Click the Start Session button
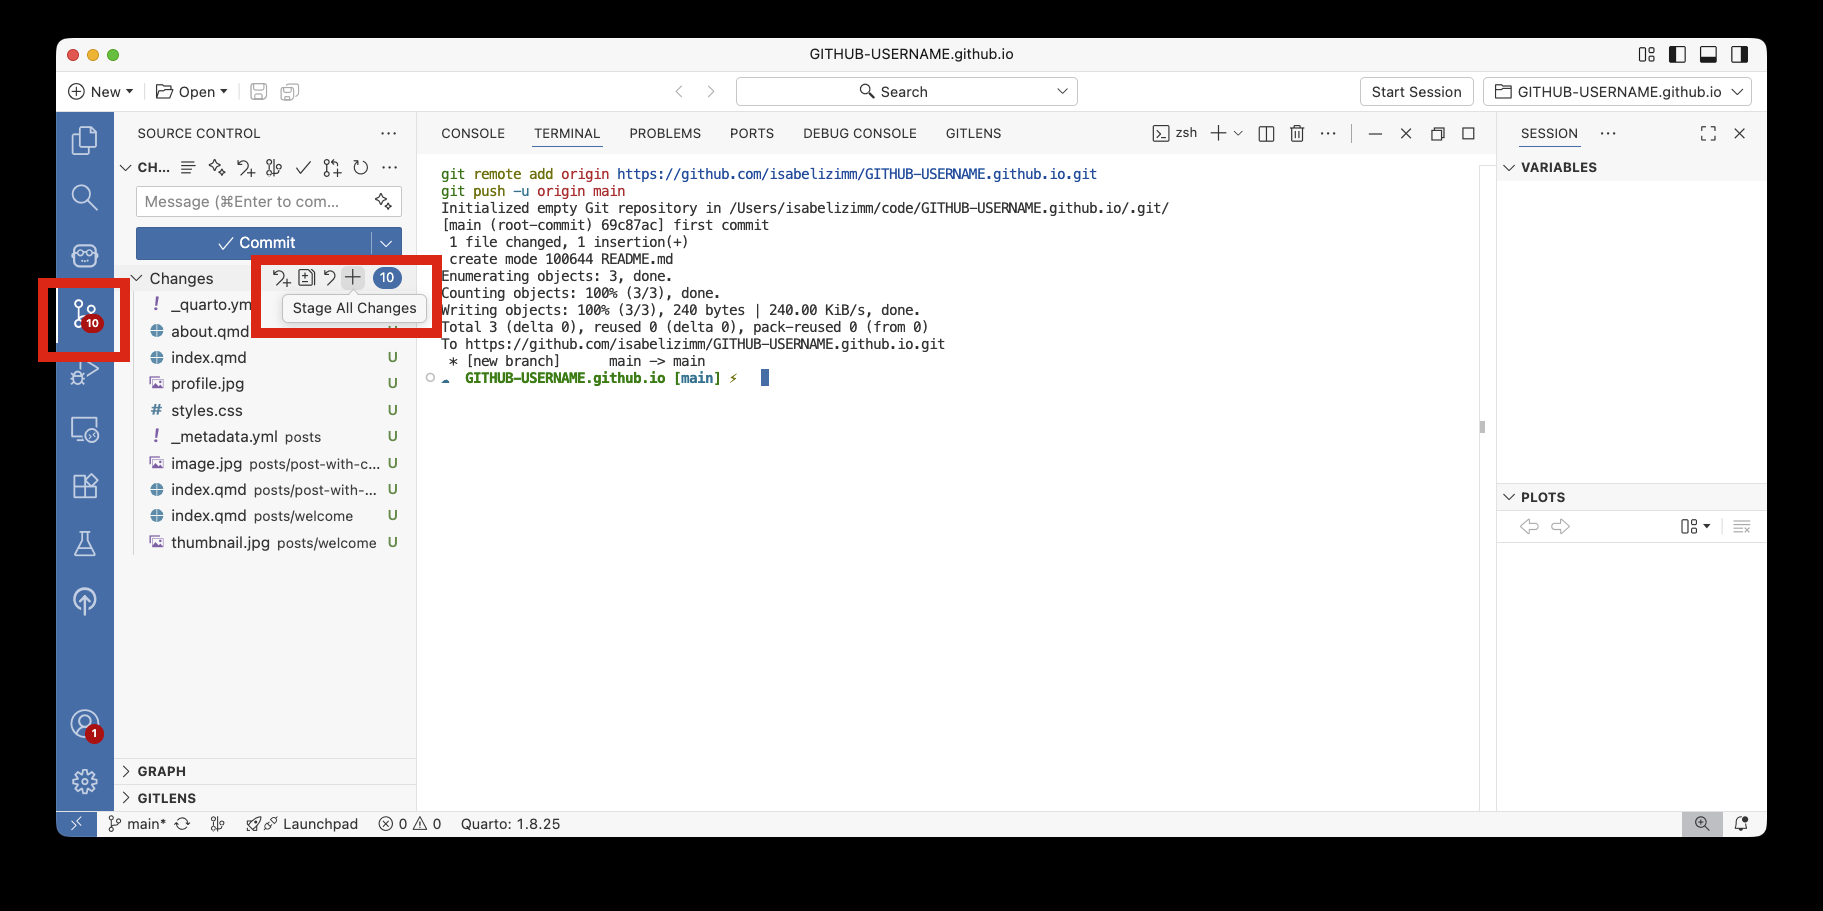 [1416, 92]
